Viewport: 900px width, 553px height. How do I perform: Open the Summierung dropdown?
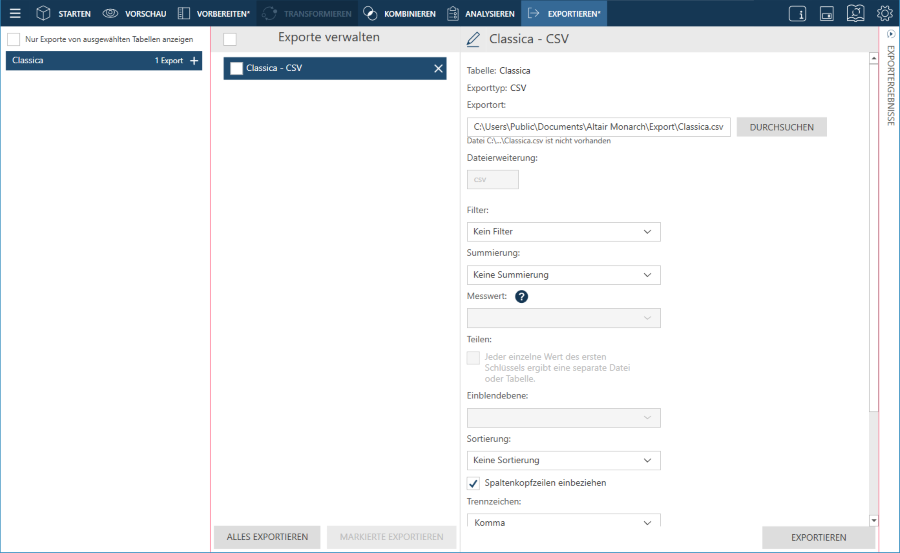tap(563, 275)
